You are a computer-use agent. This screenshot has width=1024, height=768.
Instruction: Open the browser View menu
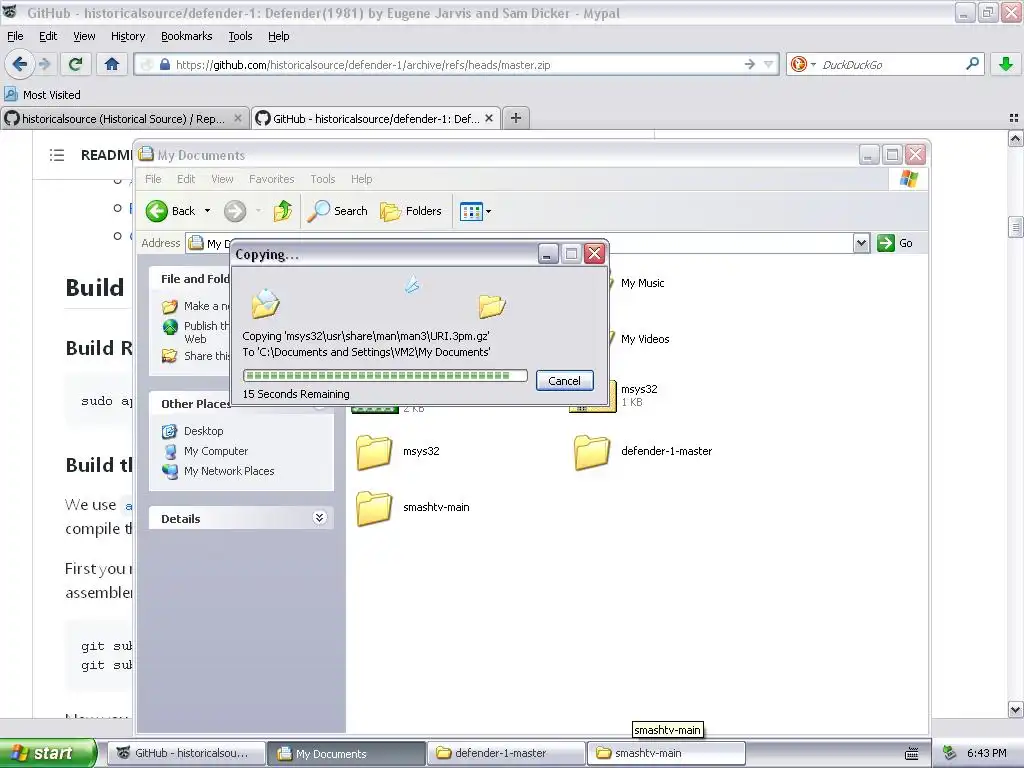click(84, 36)
